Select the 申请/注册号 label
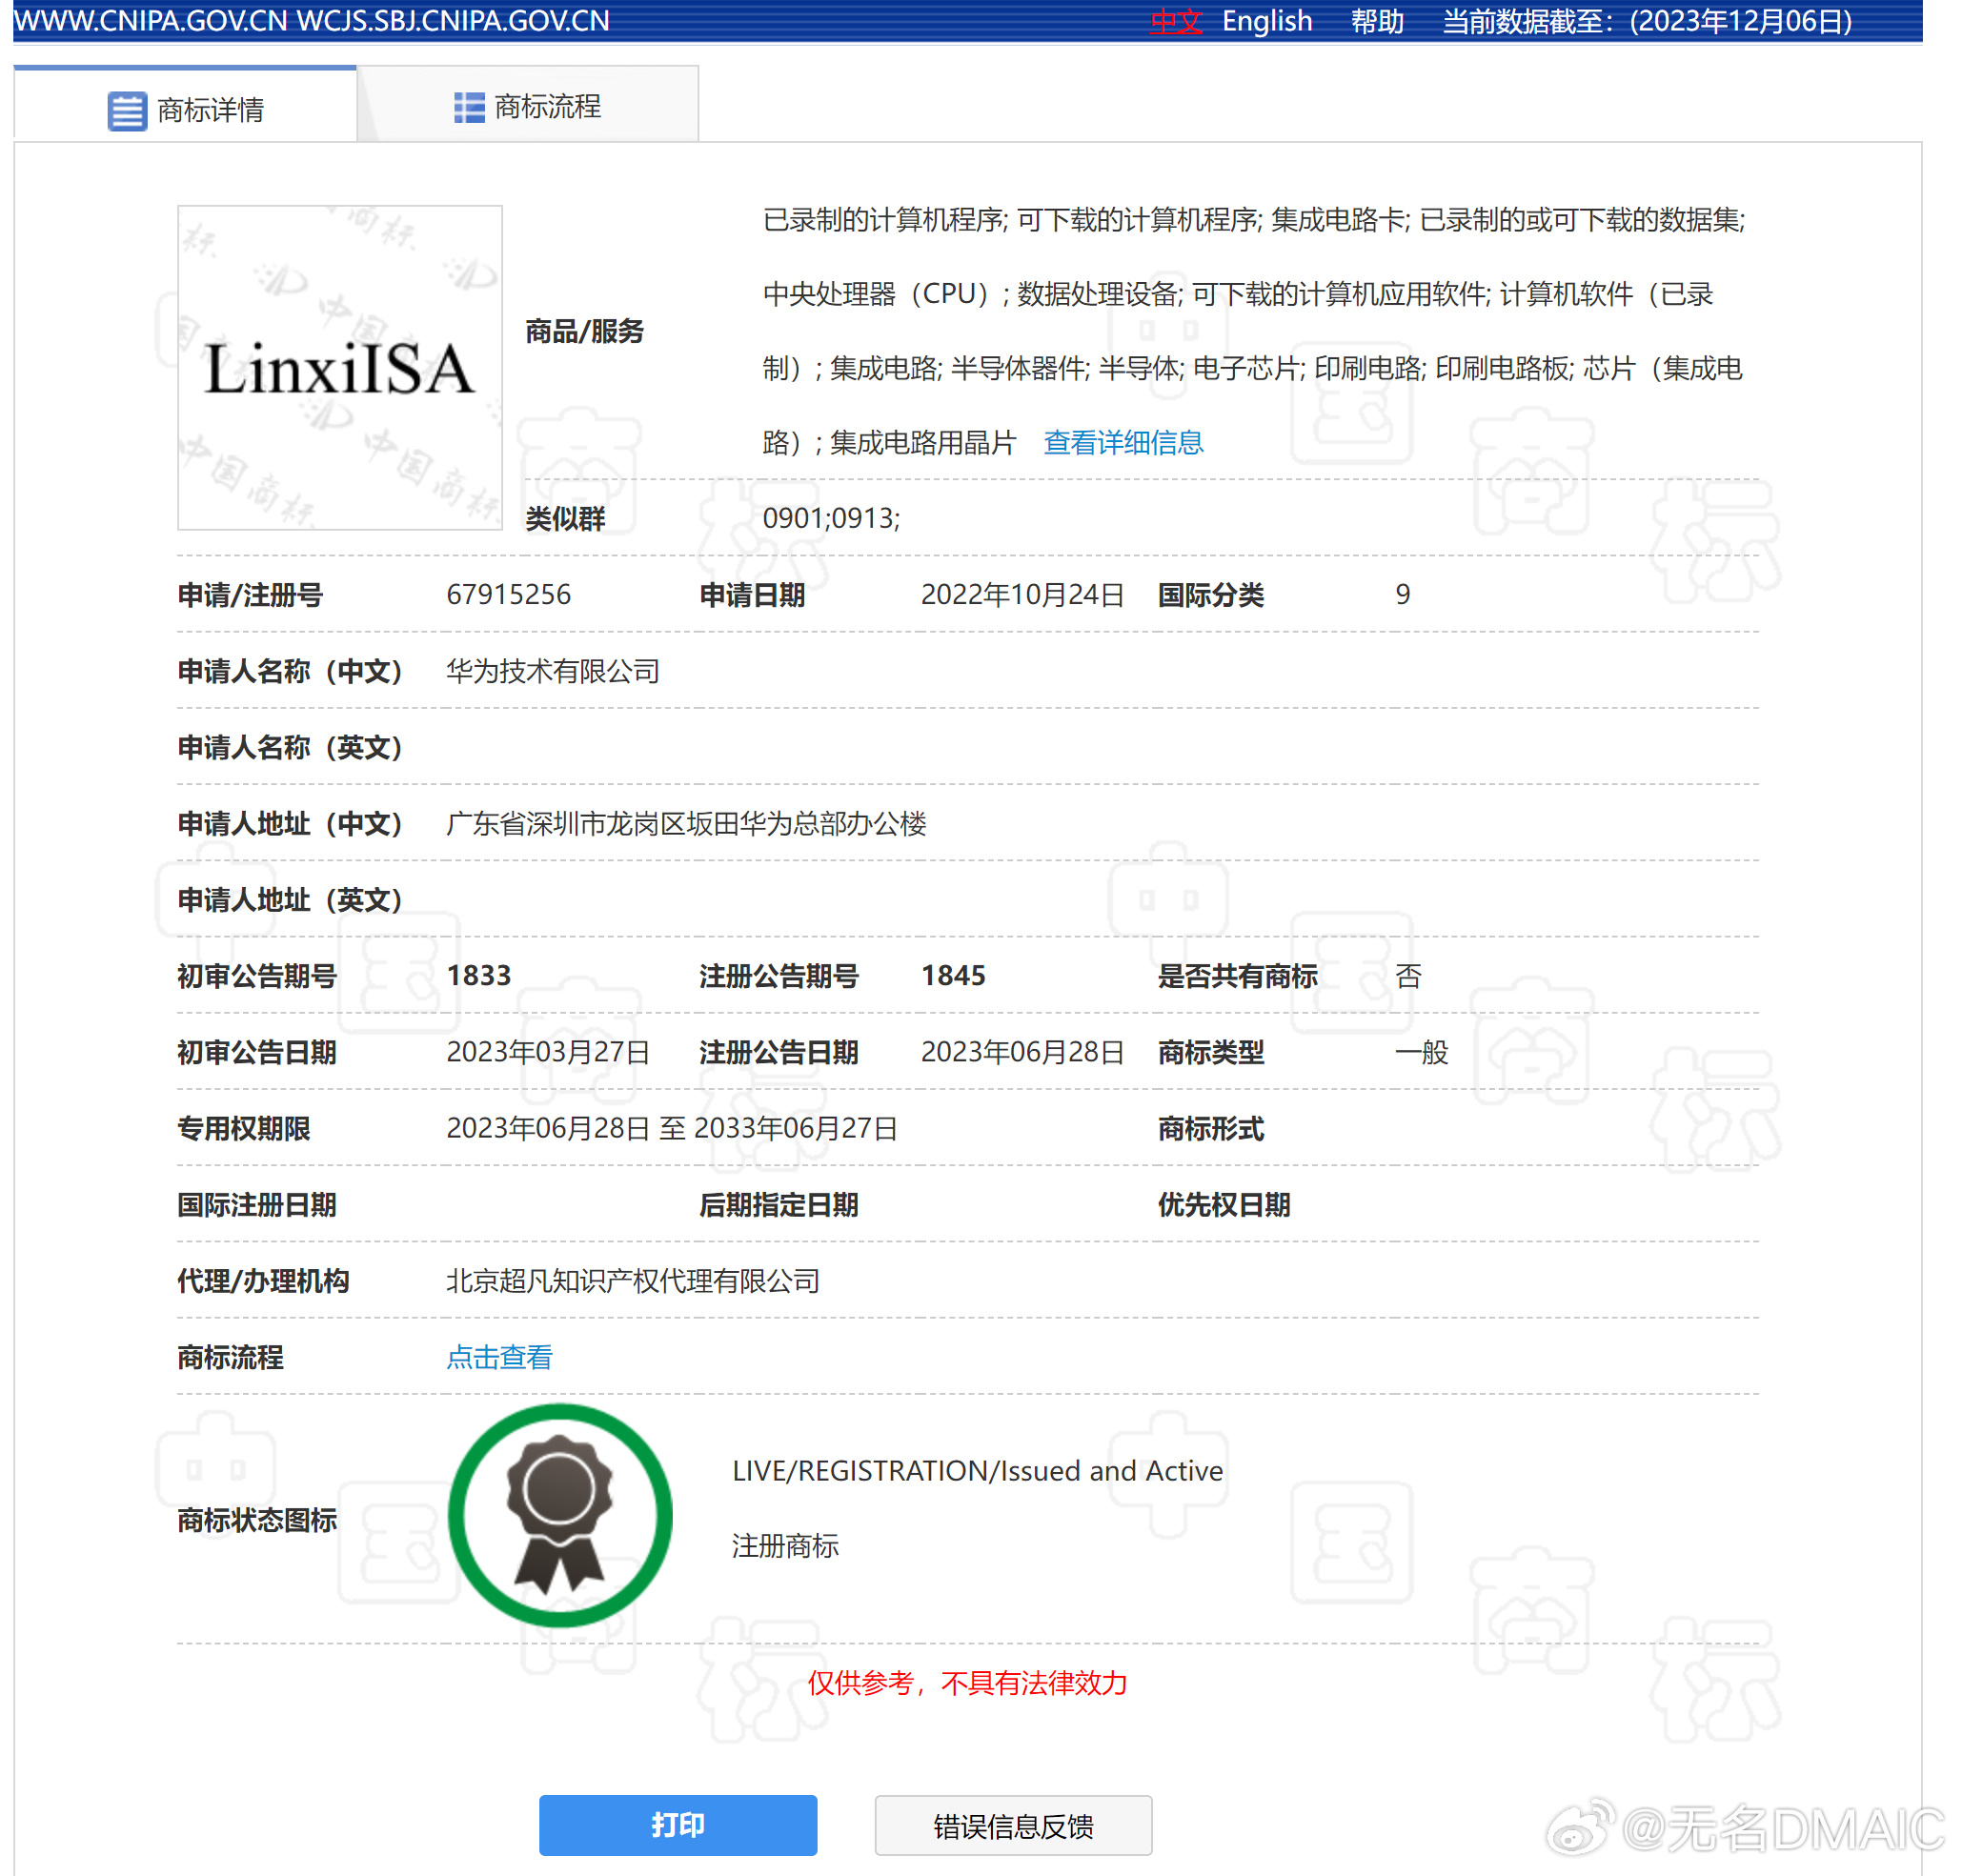The image size is (1962, 1876). pos(250,595)
